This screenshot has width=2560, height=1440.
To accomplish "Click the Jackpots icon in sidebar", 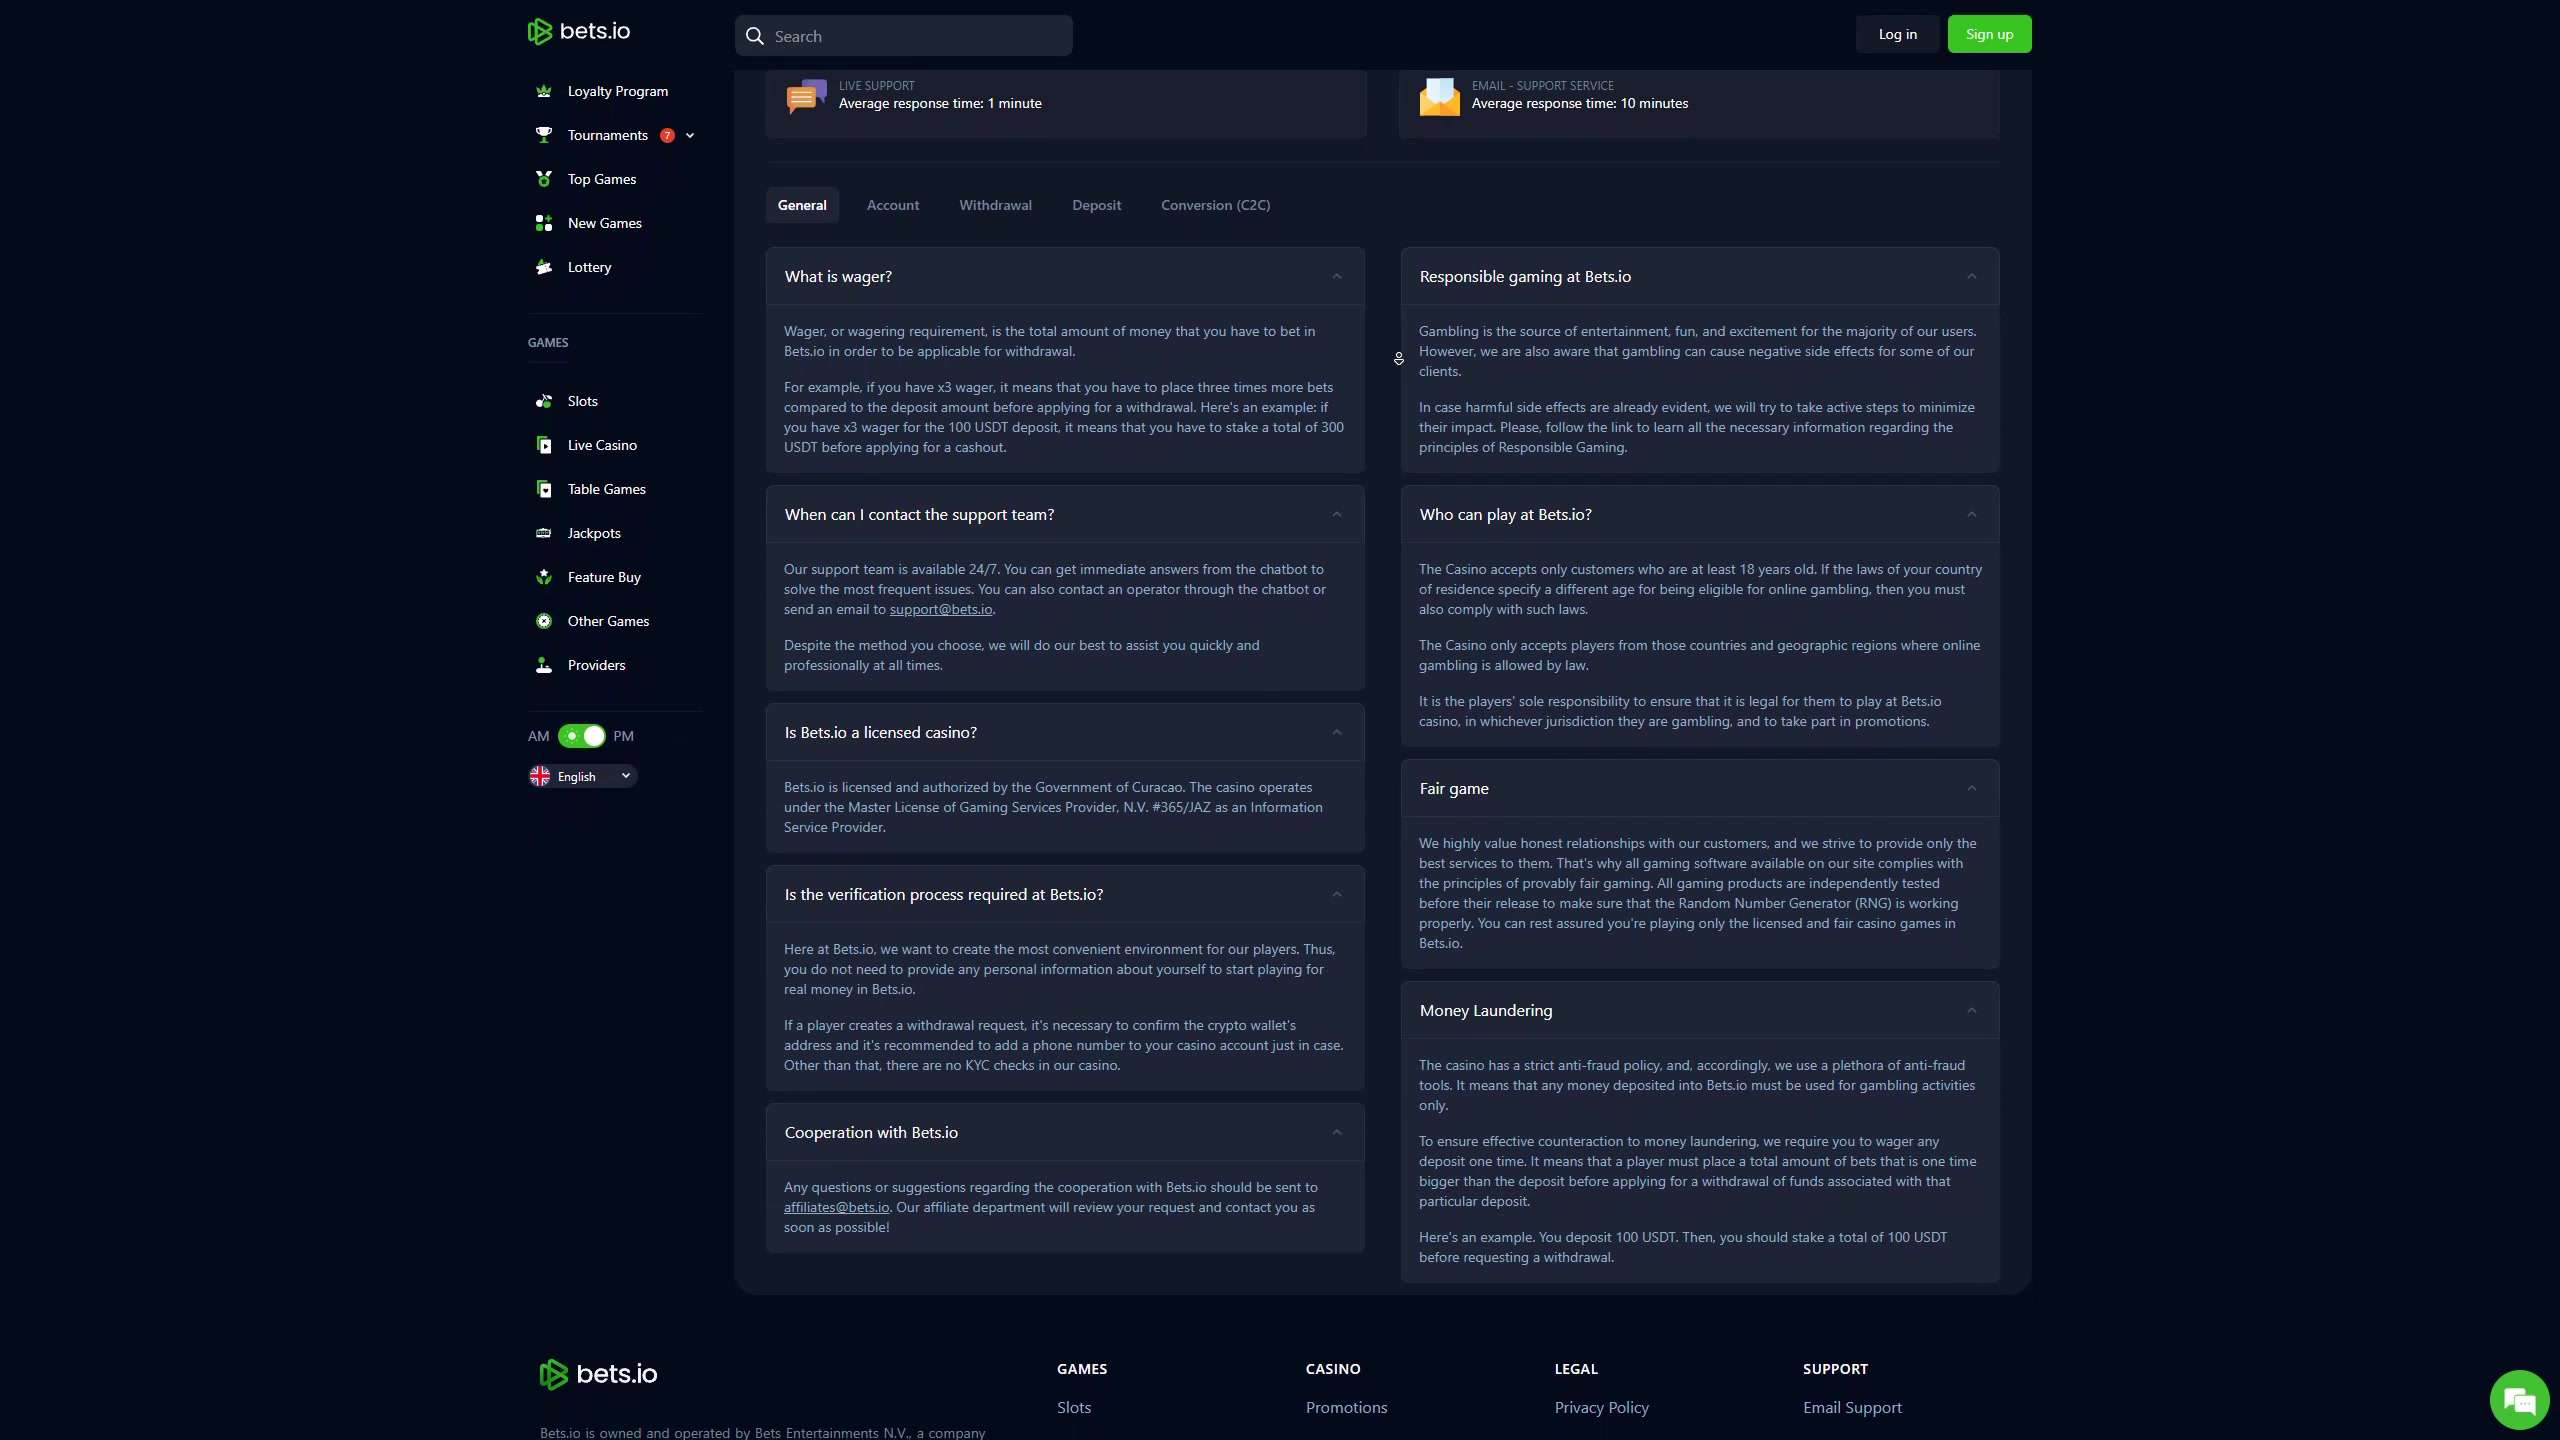I will [544, 533].
